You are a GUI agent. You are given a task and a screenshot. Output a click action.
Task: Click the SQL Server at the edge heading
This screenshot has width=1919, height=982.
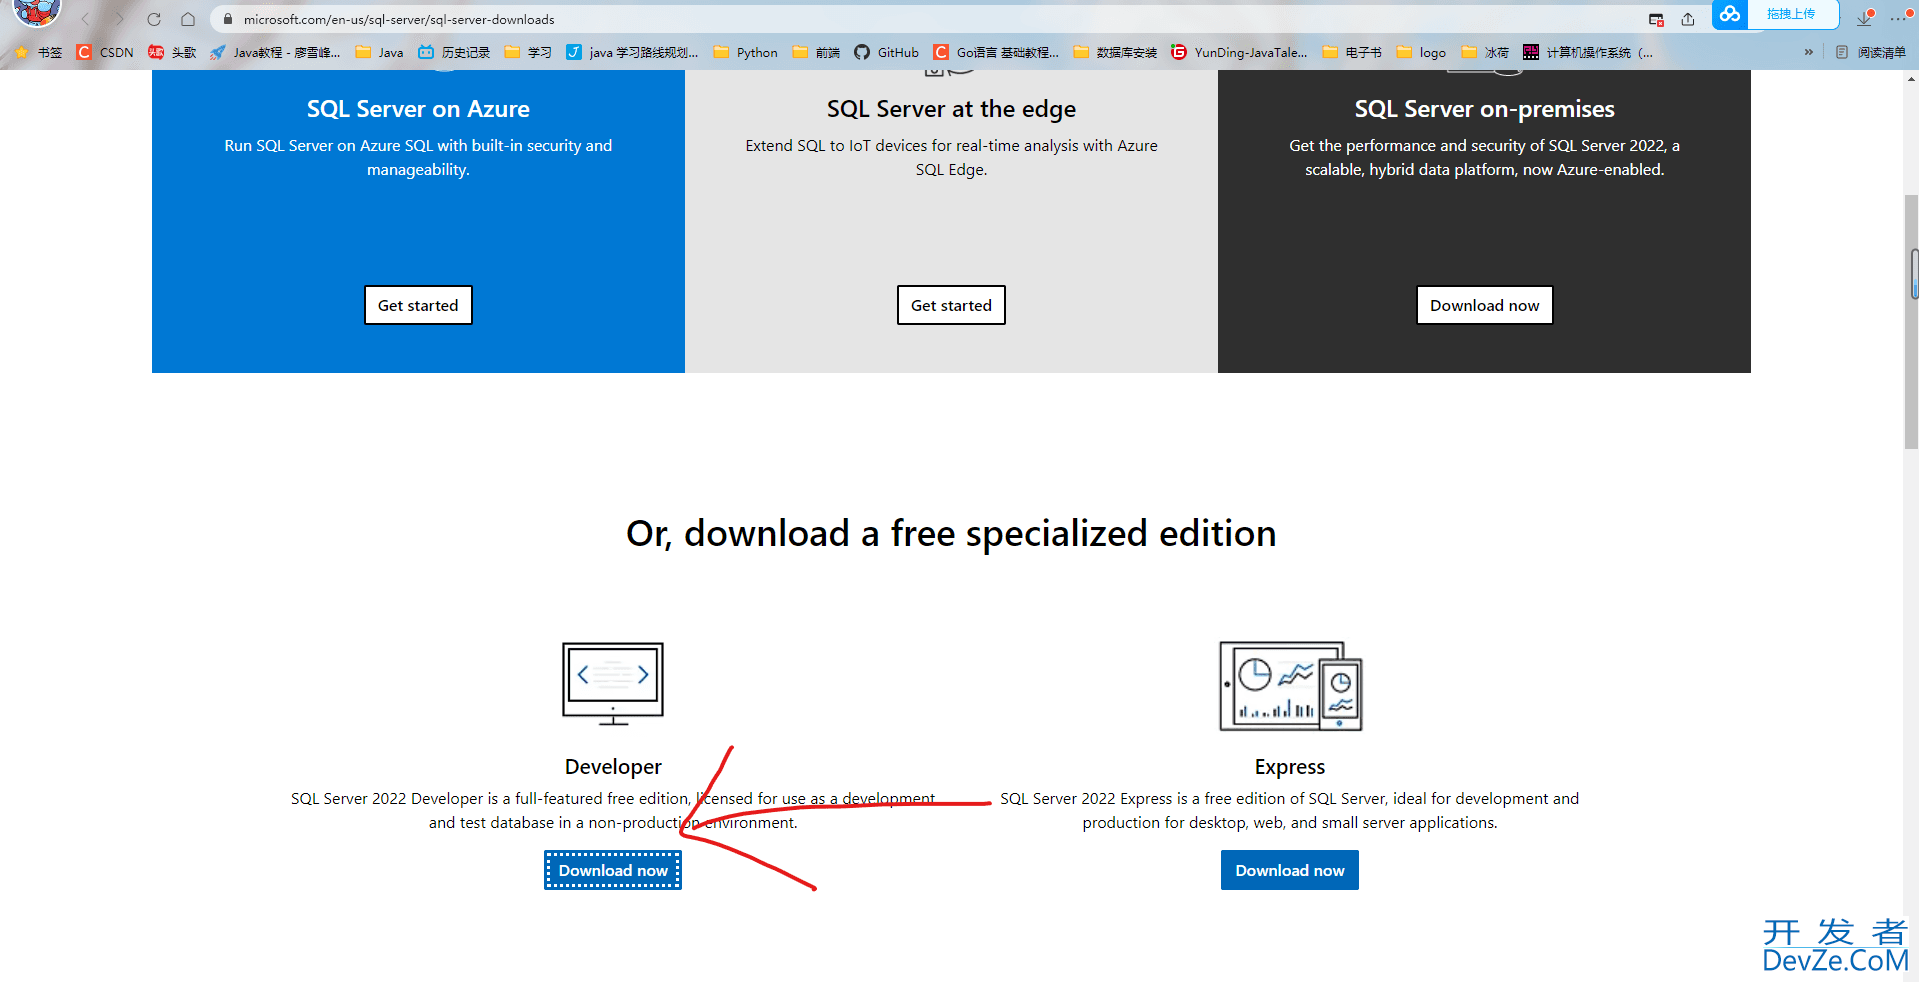click(951, 109)
